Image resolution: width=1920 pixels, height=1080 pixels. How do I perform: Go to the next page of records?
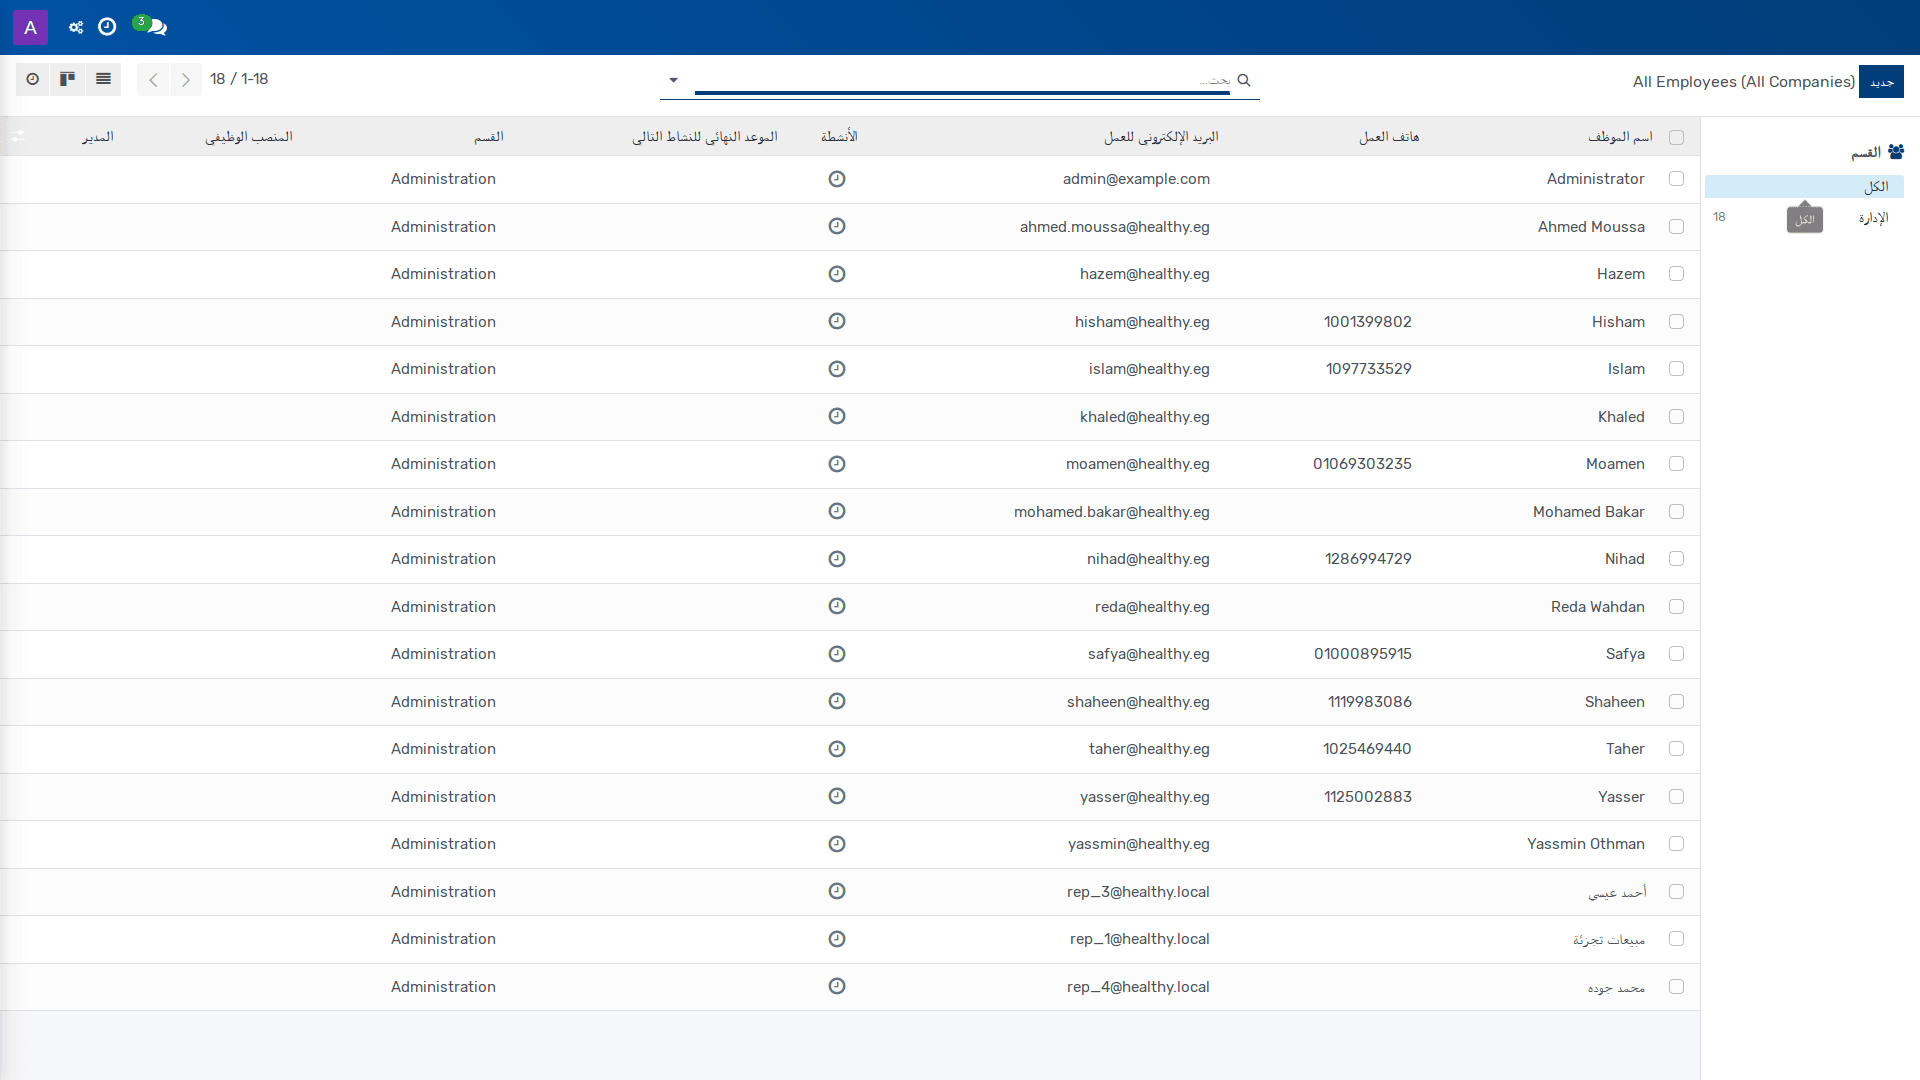click(x=186, y=80)
